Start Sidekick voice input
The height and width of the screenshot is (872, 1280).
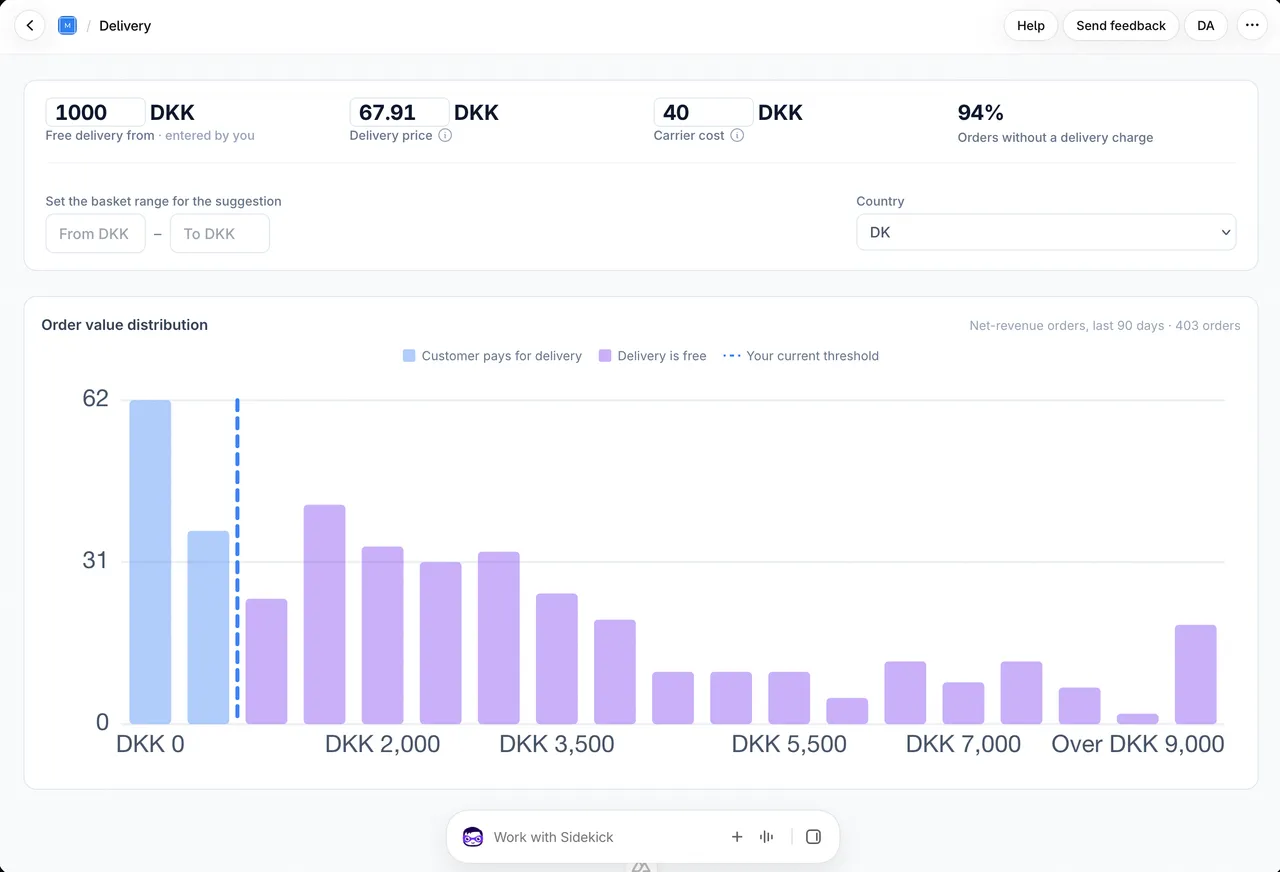click(767, 837)
